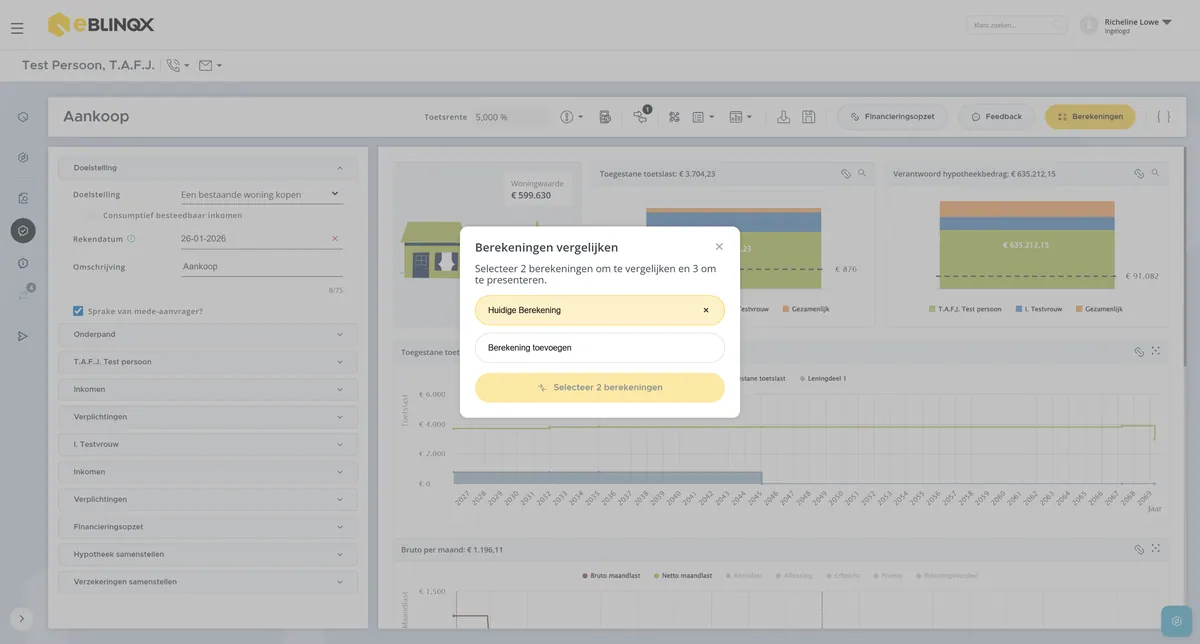Click the info icon next to Rekendatum
Image resolution: width=1200 pixels, height=644 pixels.
coord(131,239)
